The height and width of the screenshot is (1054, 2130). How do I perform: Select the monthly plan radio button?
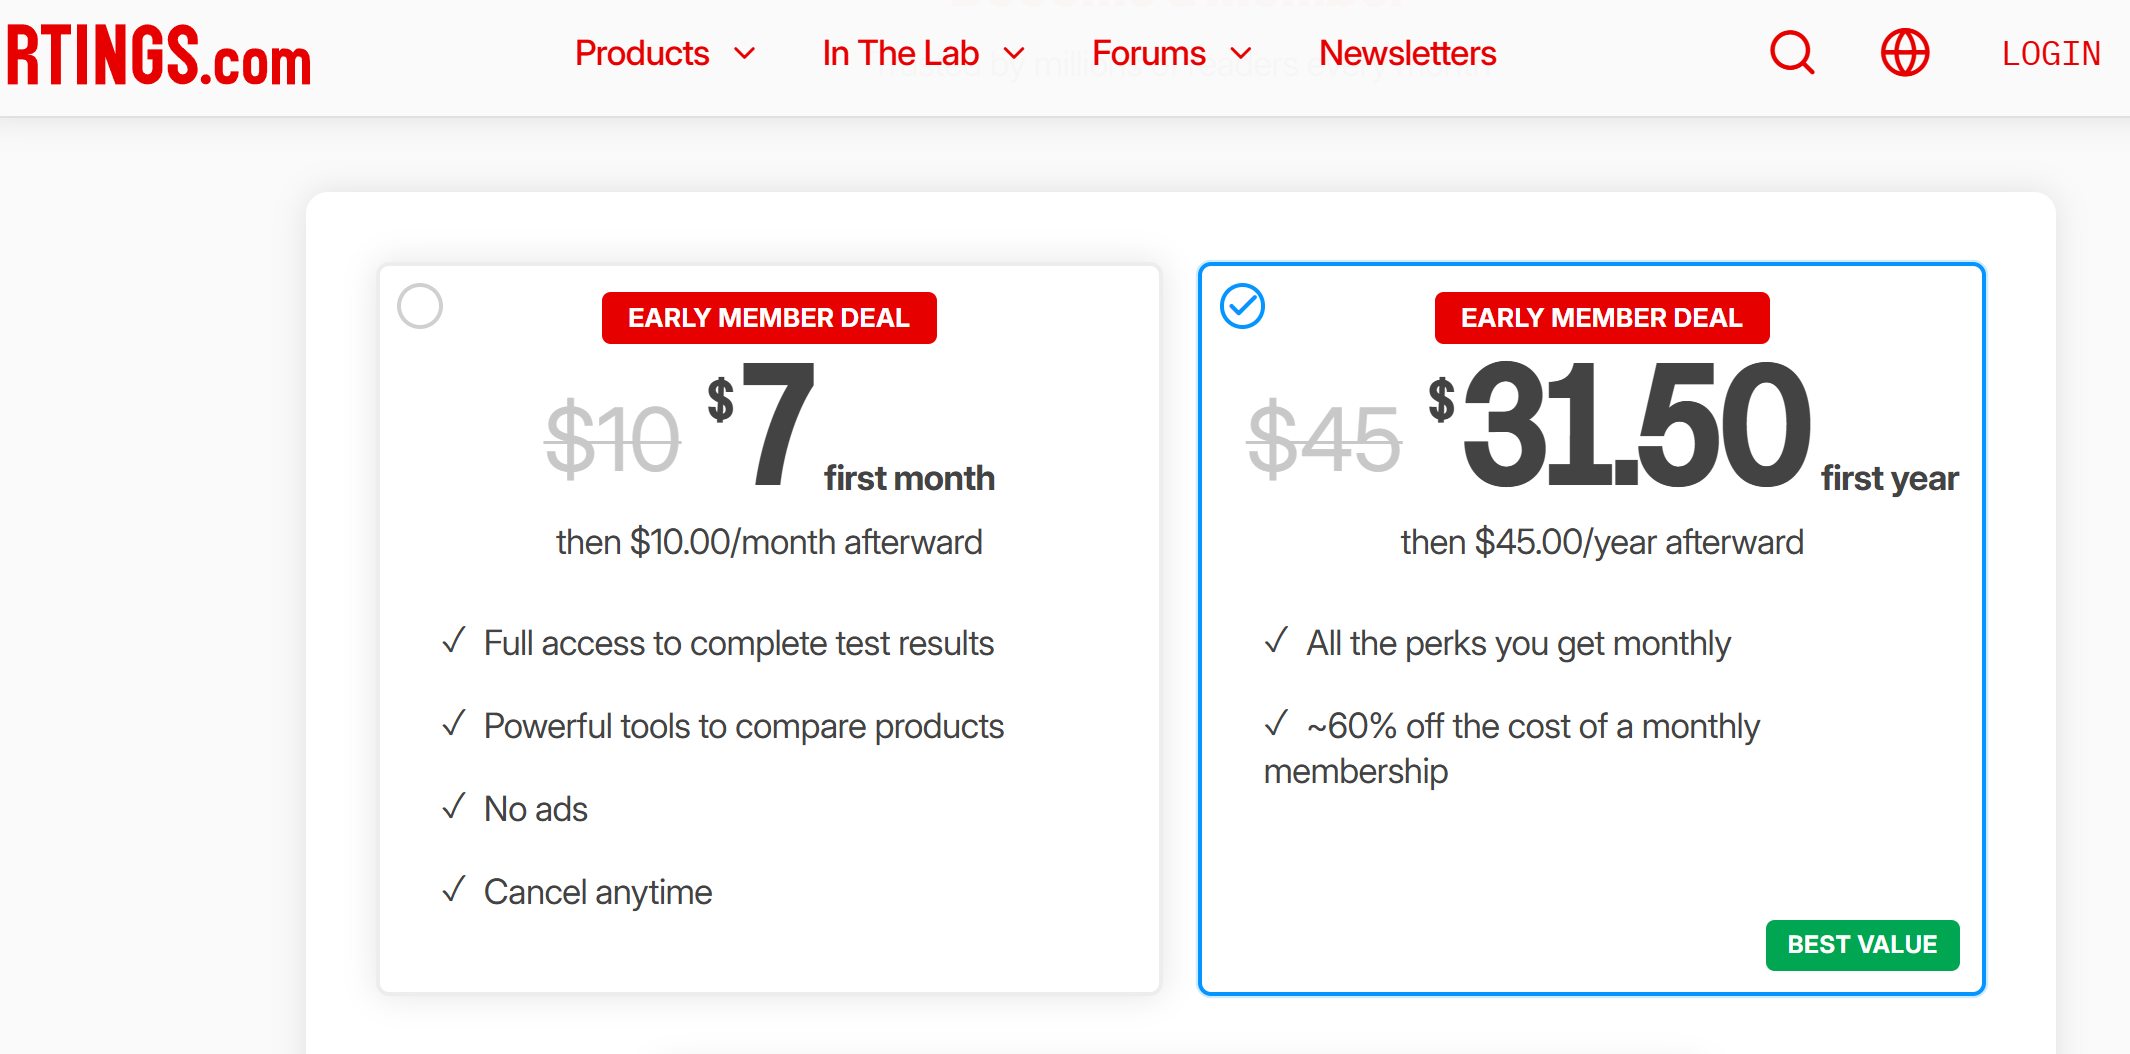(420, 306)
